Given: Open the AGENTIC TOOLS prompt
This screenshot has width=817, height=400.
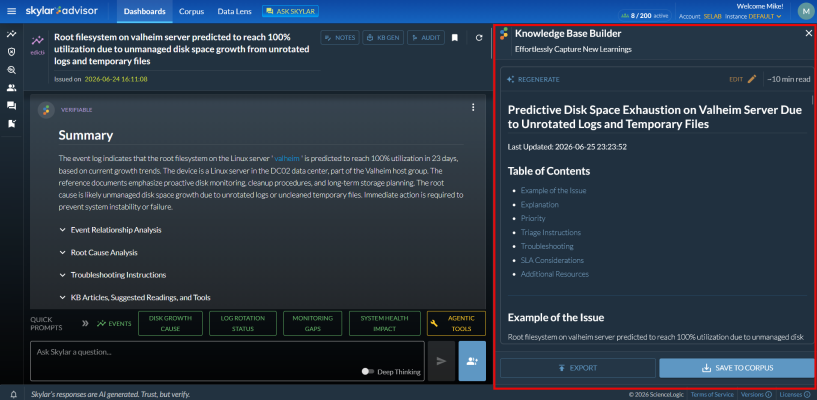Looking at the screenshot, I should pyautogui.click(x=456, y=323).
